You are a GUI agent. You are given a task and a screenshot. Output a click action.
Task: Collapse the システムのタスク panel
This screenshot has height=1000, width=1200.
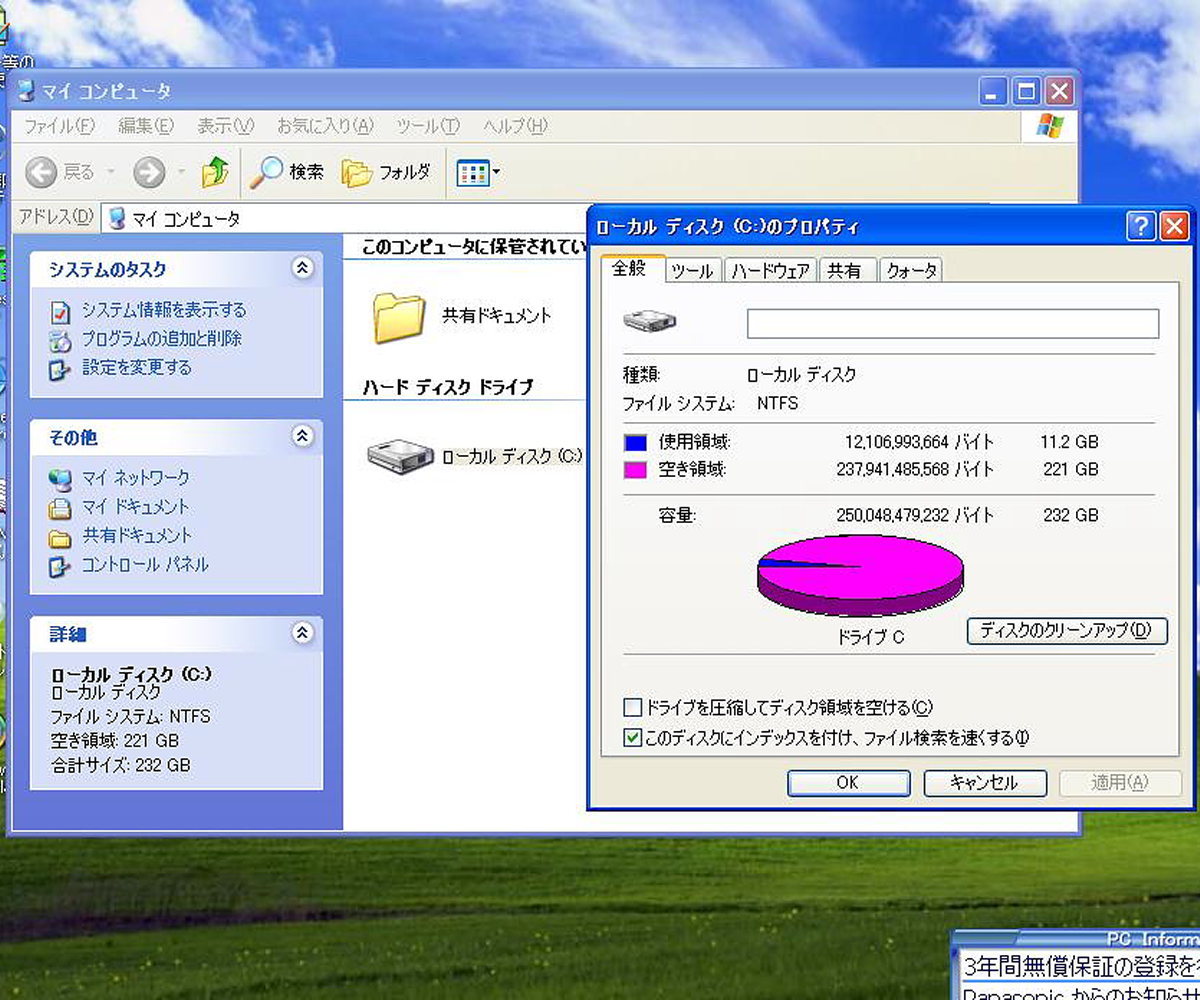point(302,268)
